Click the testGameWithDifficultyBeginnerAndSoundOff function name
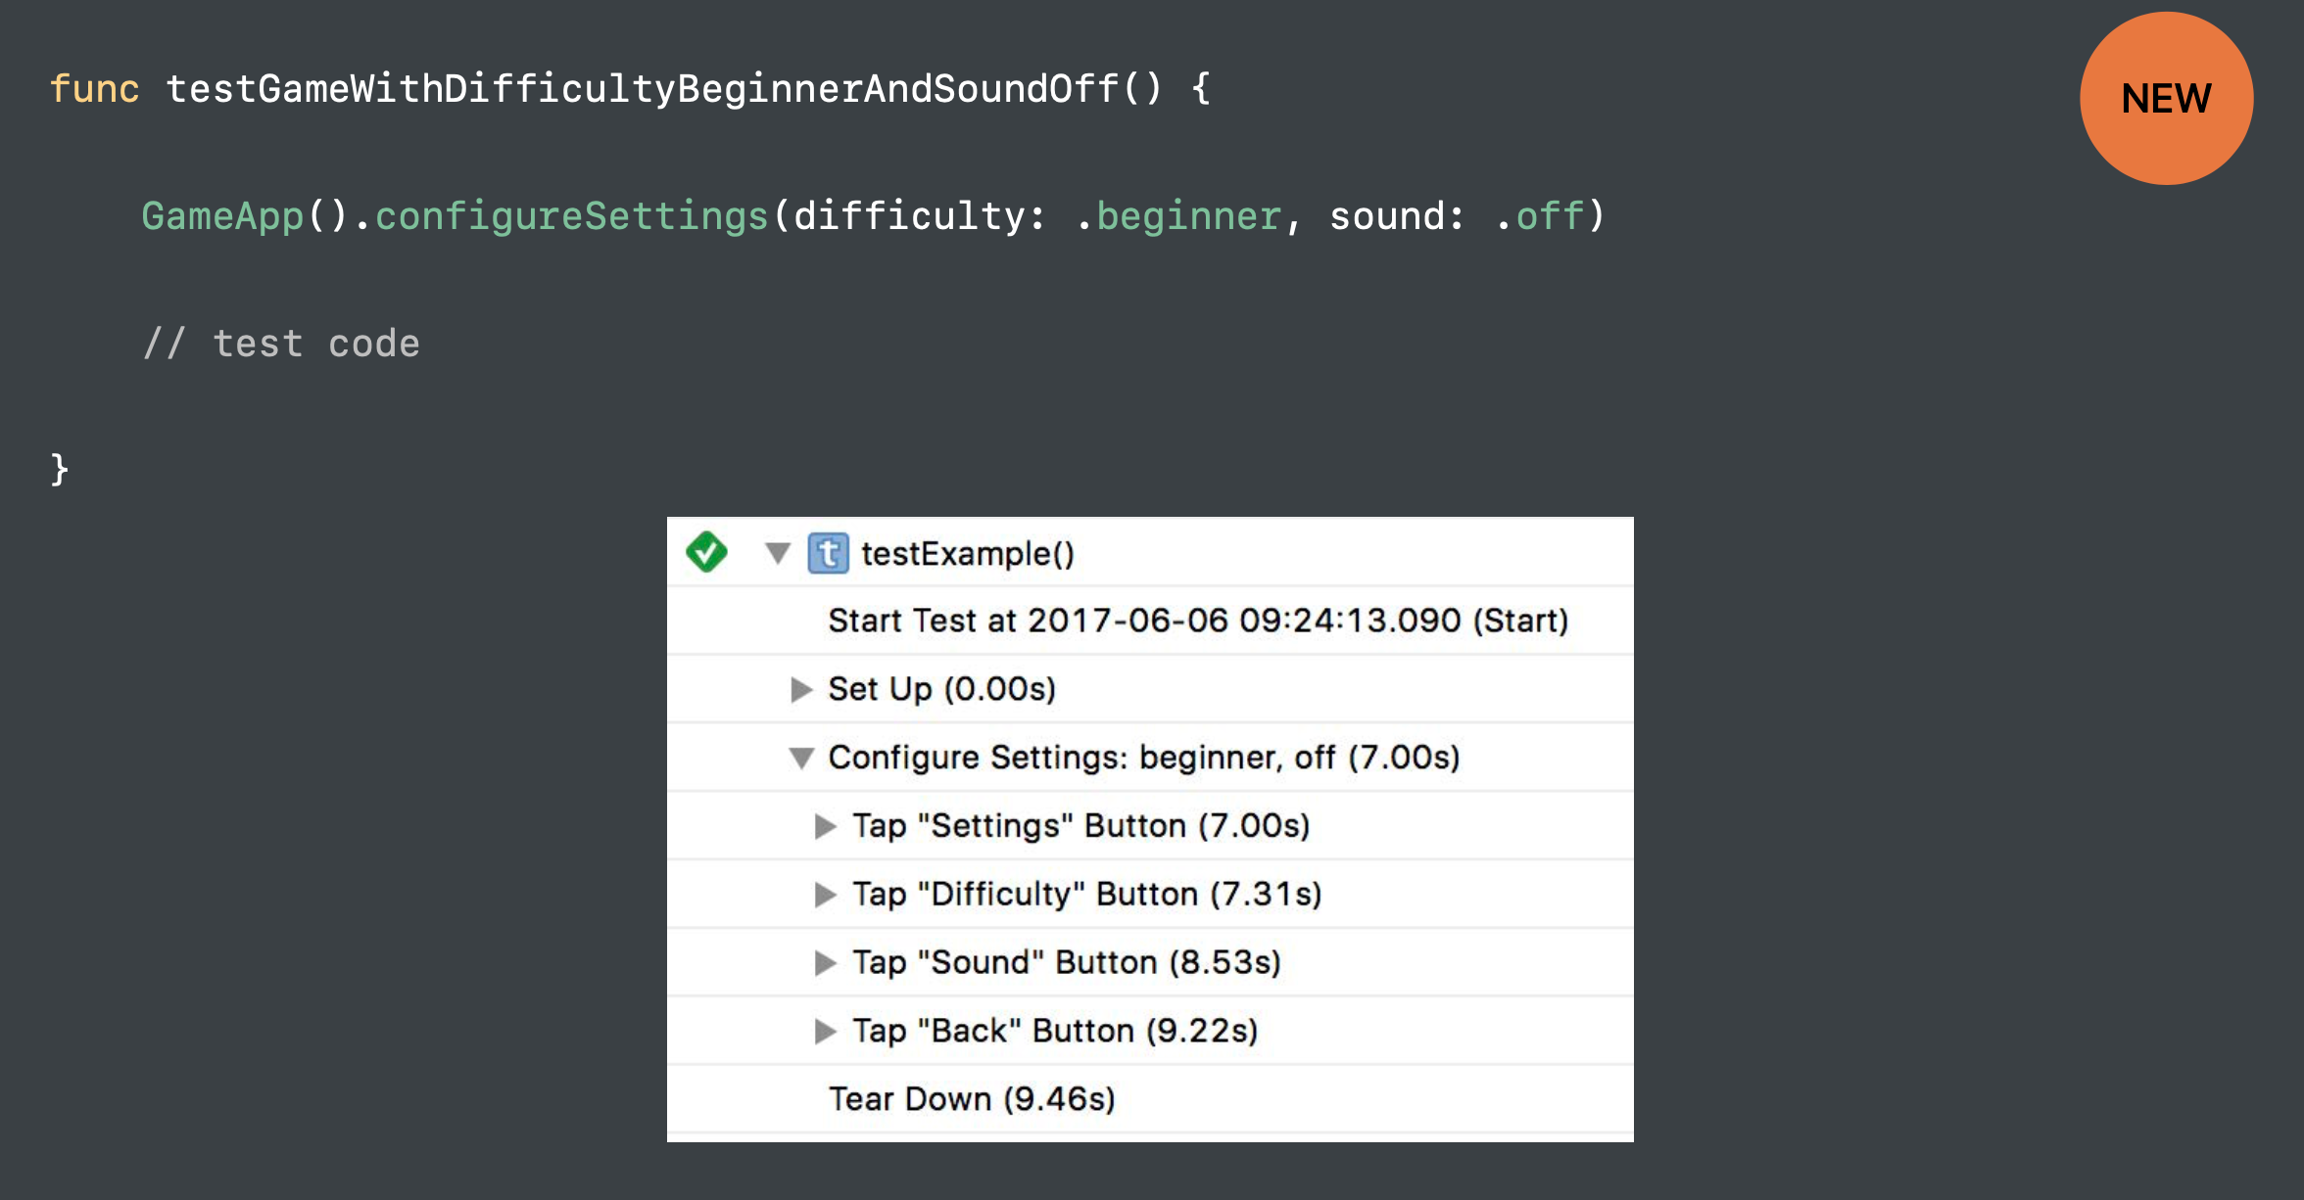Screen dimensions: 2304x1200 point(640,89)
